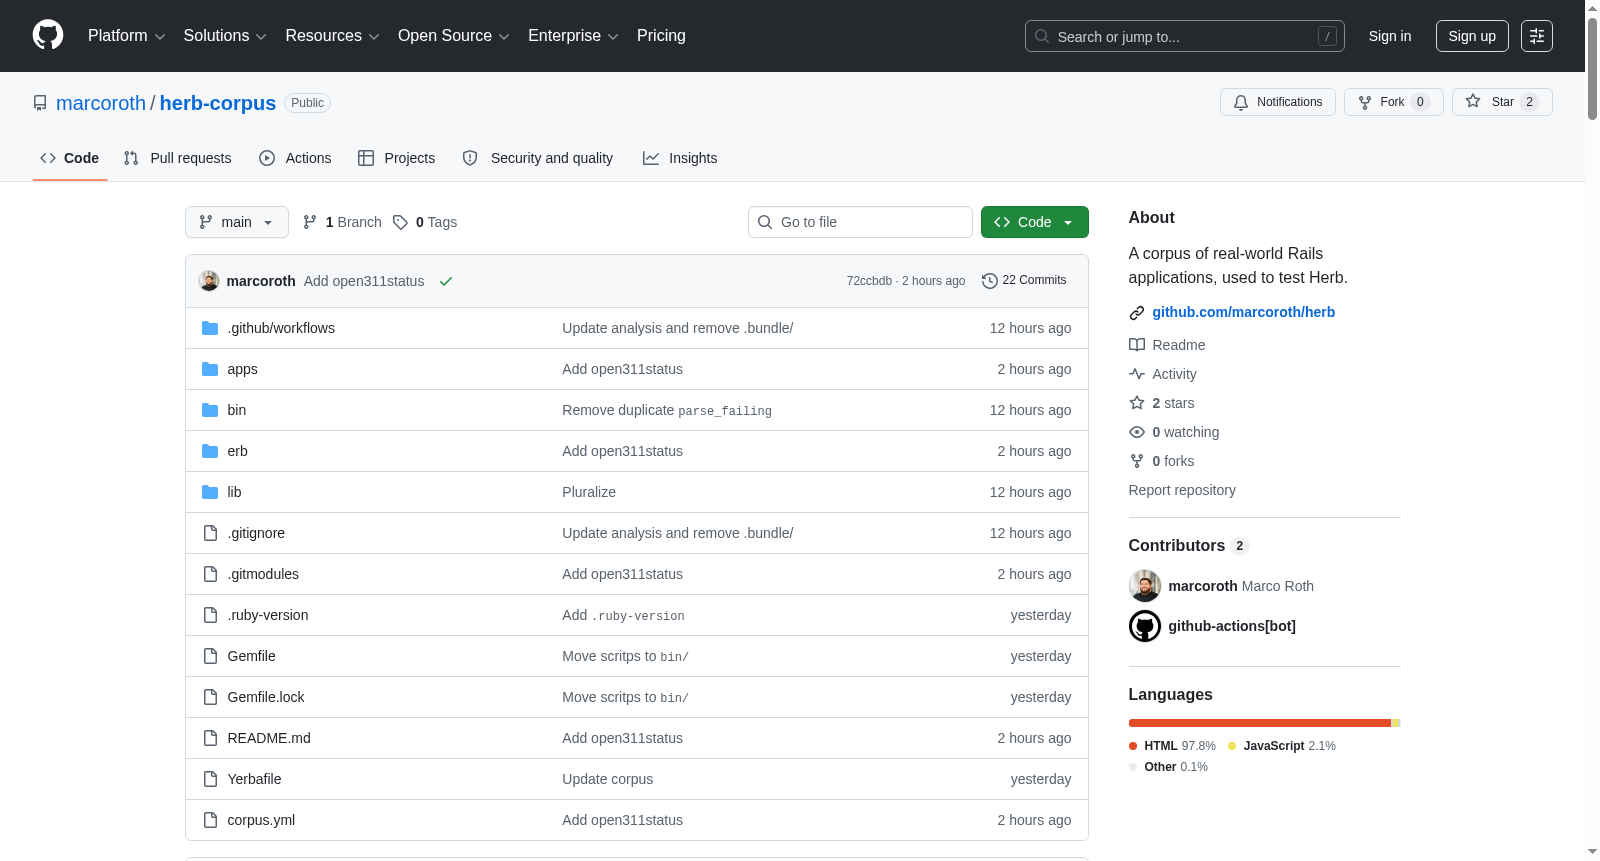
Task: View the 22 Commits history
Action: (1024, 280)
